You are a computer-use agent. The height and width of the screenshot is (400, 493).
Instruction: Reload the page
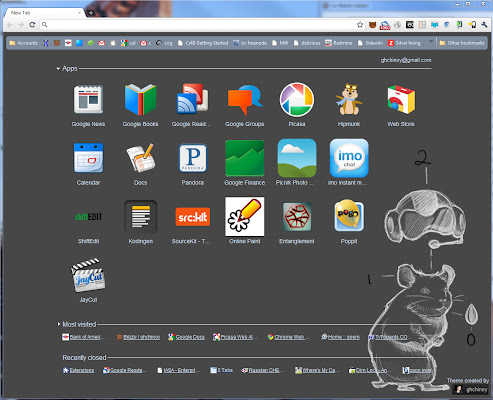[x=32, y=25]
